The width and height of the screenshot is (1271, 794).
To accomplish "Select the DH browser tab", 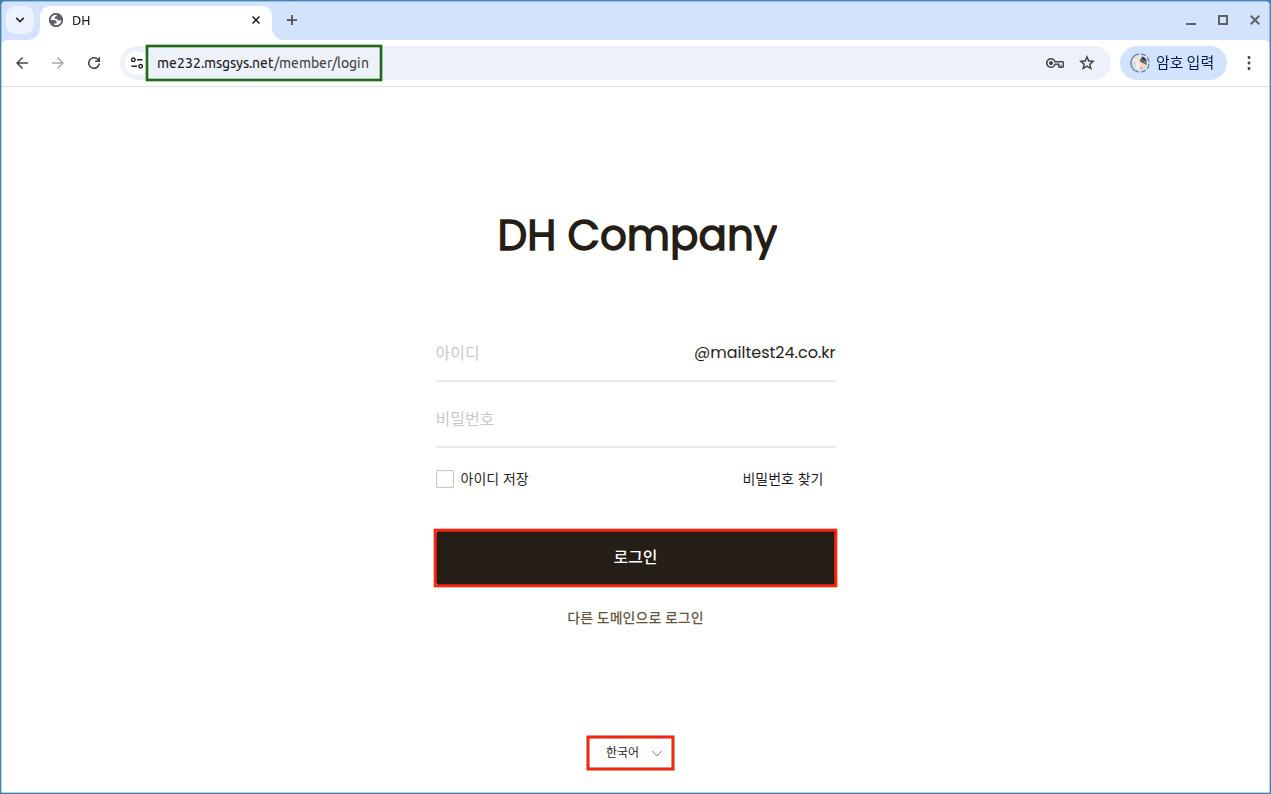I will pyautogui.click(x=150, y=20).
